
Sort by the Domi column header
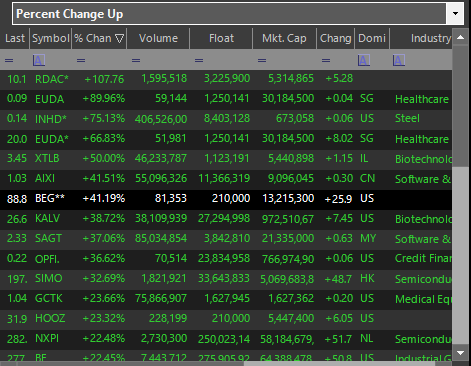tap(372, 38)
